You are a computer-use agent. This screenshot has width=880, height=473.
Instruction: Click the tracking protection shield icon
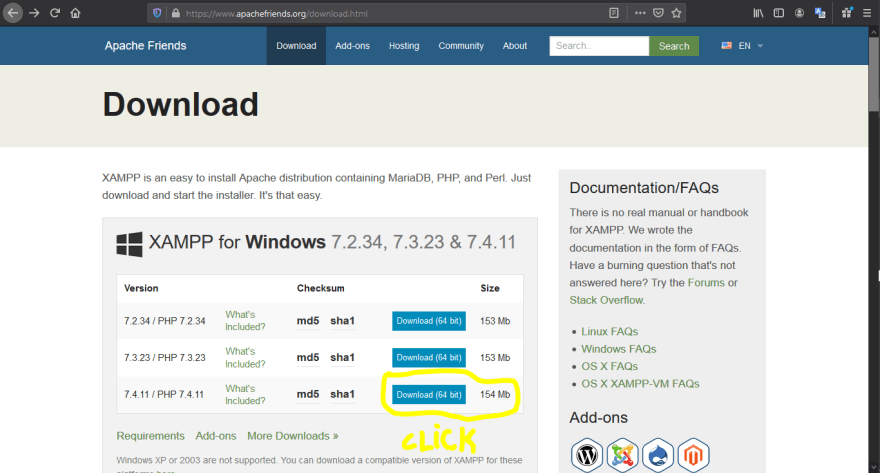click(x=157, y=13)
